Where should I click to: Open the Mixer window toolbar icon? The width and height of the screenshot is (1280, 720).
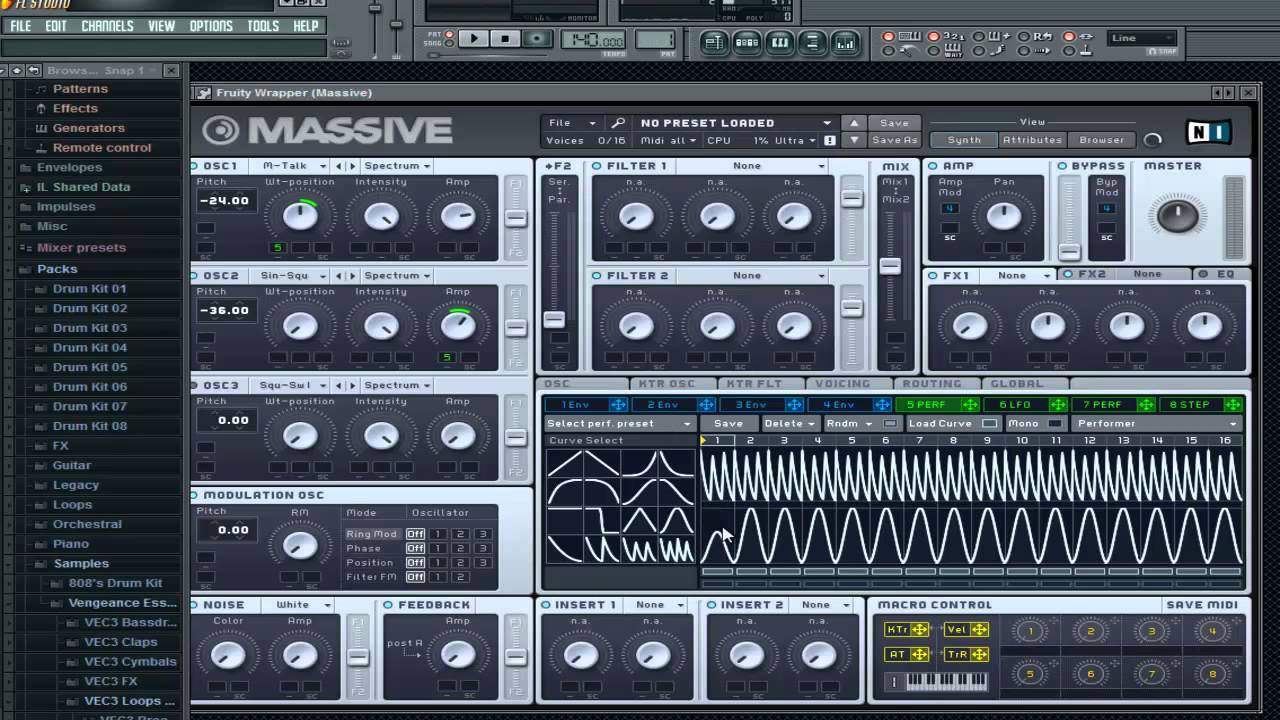(846, 42)
